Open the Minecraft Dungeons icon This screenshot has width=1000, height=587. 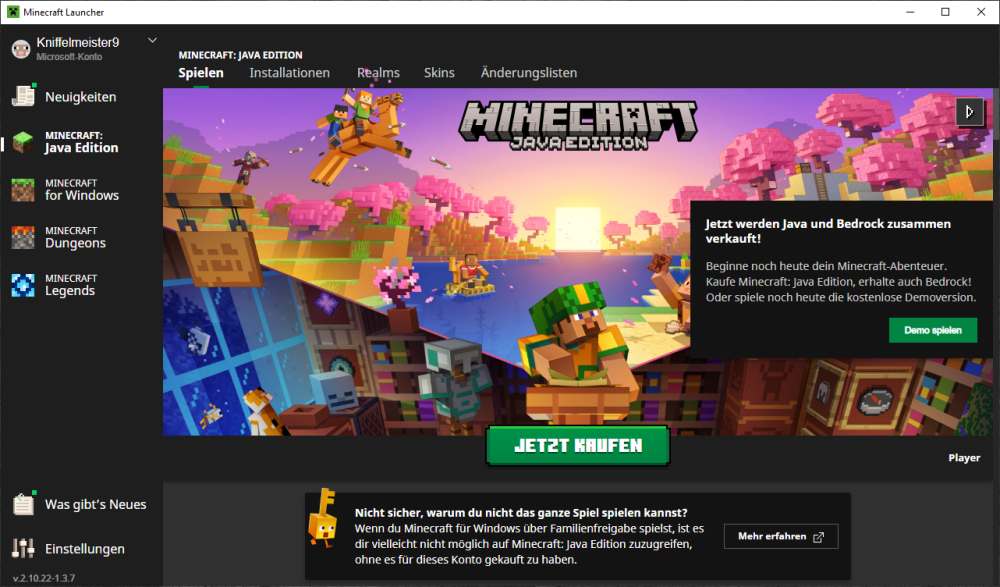23,237
